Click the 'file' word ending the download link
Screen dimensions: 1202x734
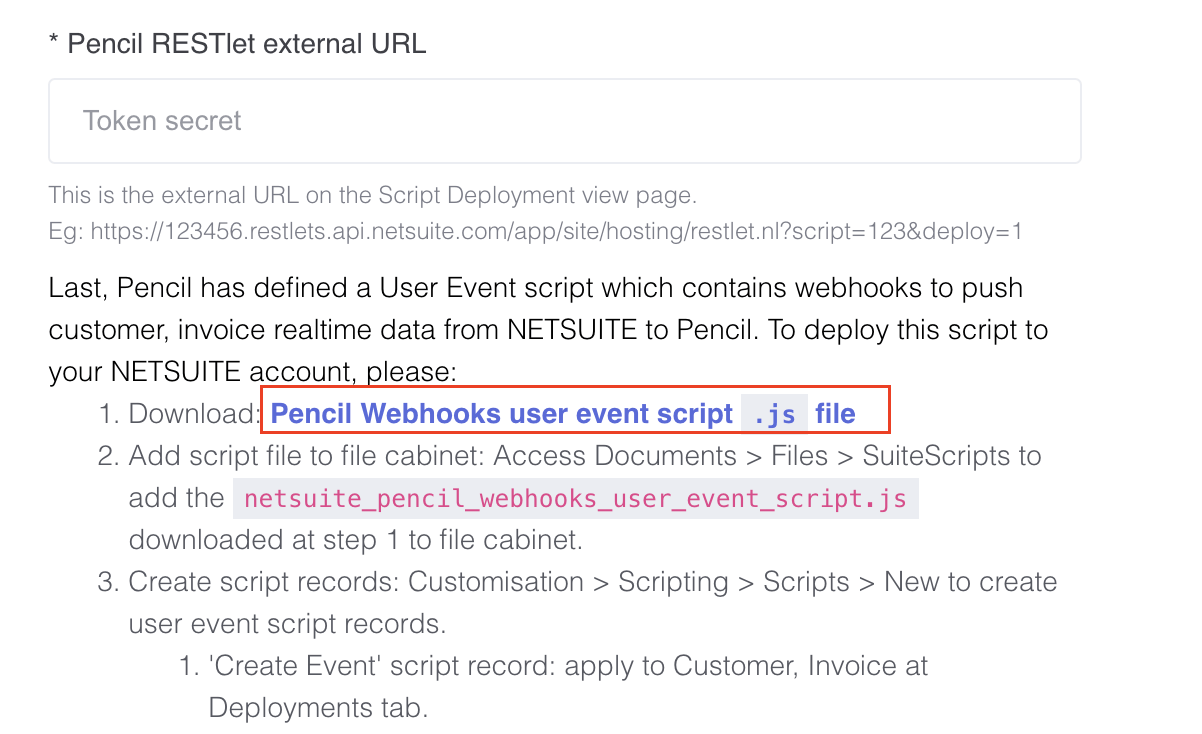tap(836, 413)
